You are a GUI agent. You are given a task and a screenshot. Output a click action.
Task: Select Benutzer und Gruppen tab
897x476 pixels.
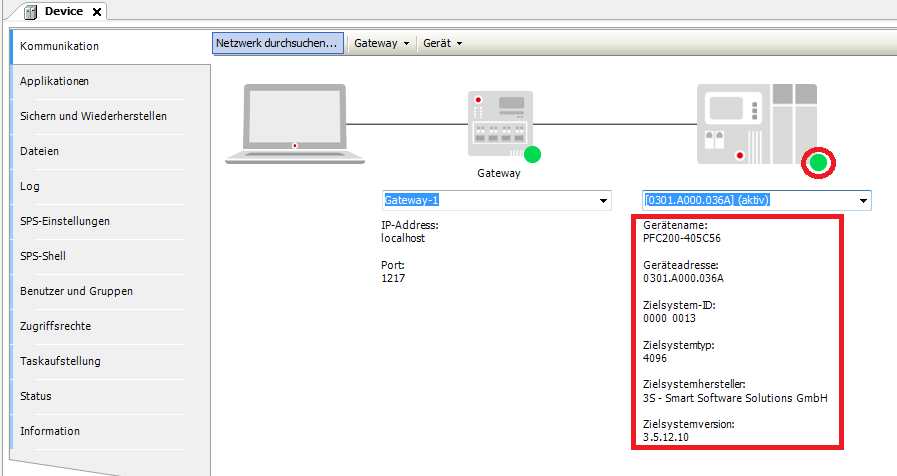coord(76,291)
